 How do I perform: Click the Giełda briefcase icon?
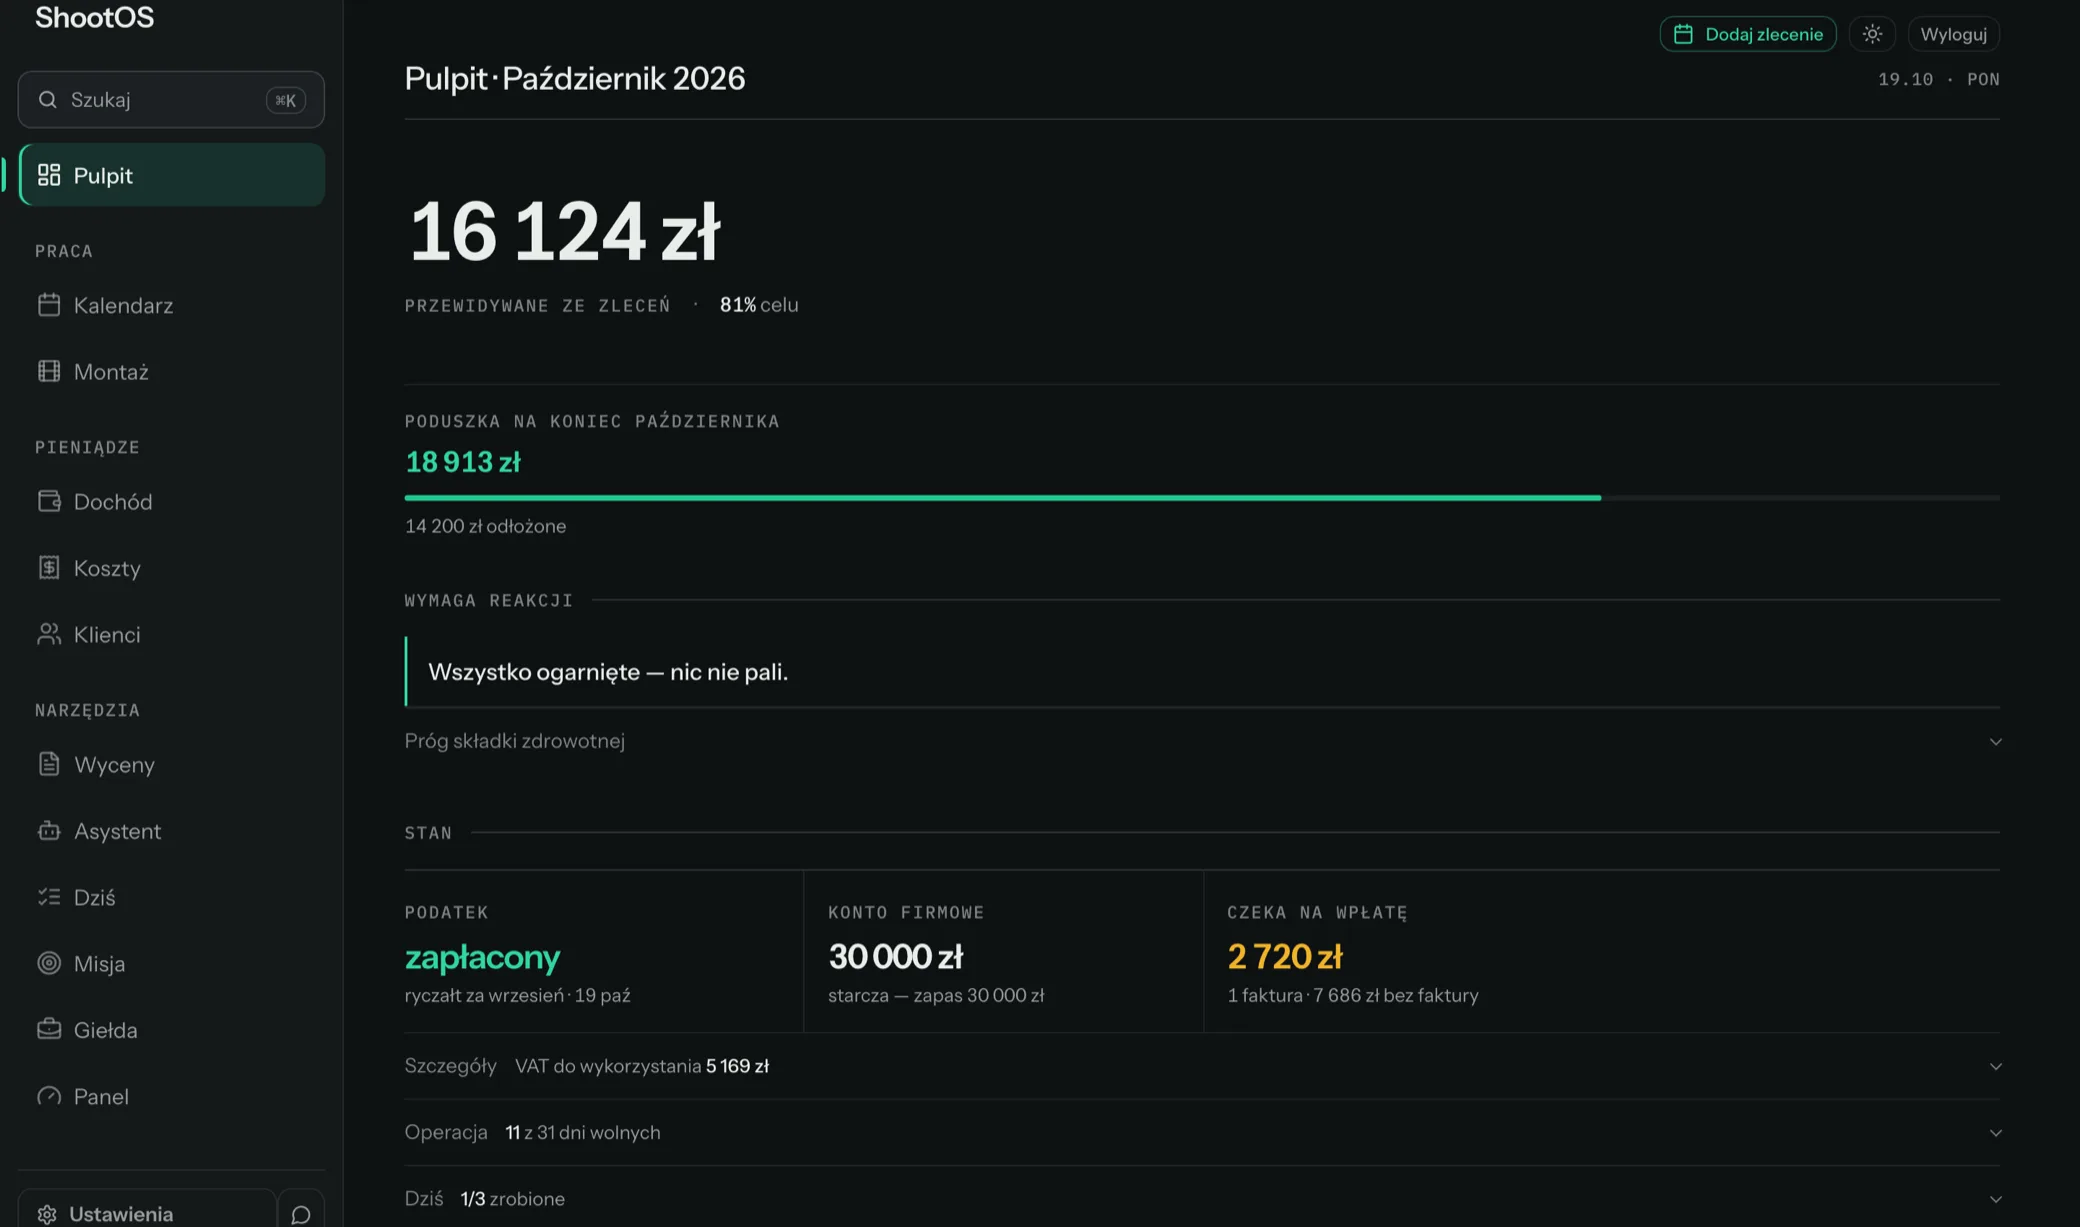[49, 1029]
